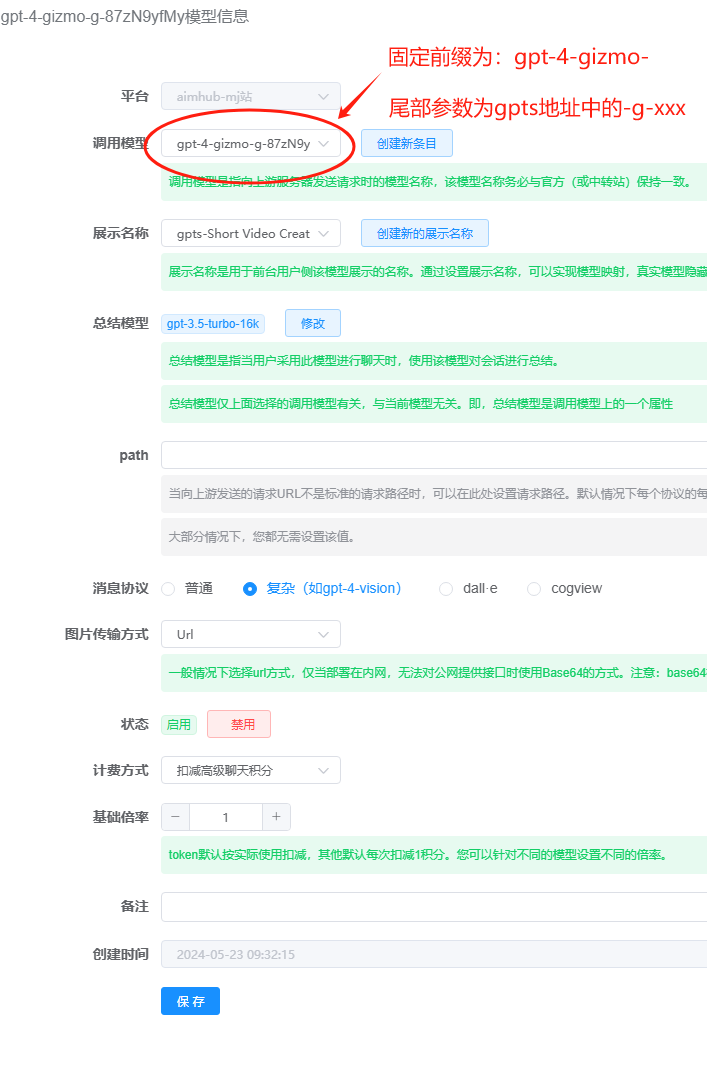Screen dimensions: 707x1075
Task: Click the chevron arrow in 图片传输方式 select
Action: pyautogui.click(x=323, y=635)
